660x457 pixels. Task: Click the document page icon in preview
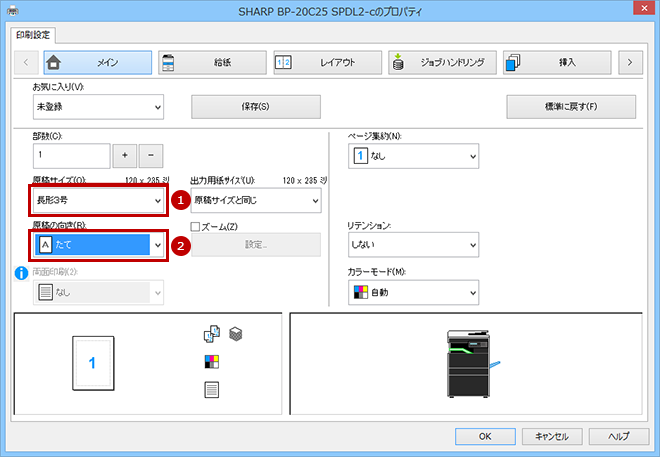tap(212, 390)
